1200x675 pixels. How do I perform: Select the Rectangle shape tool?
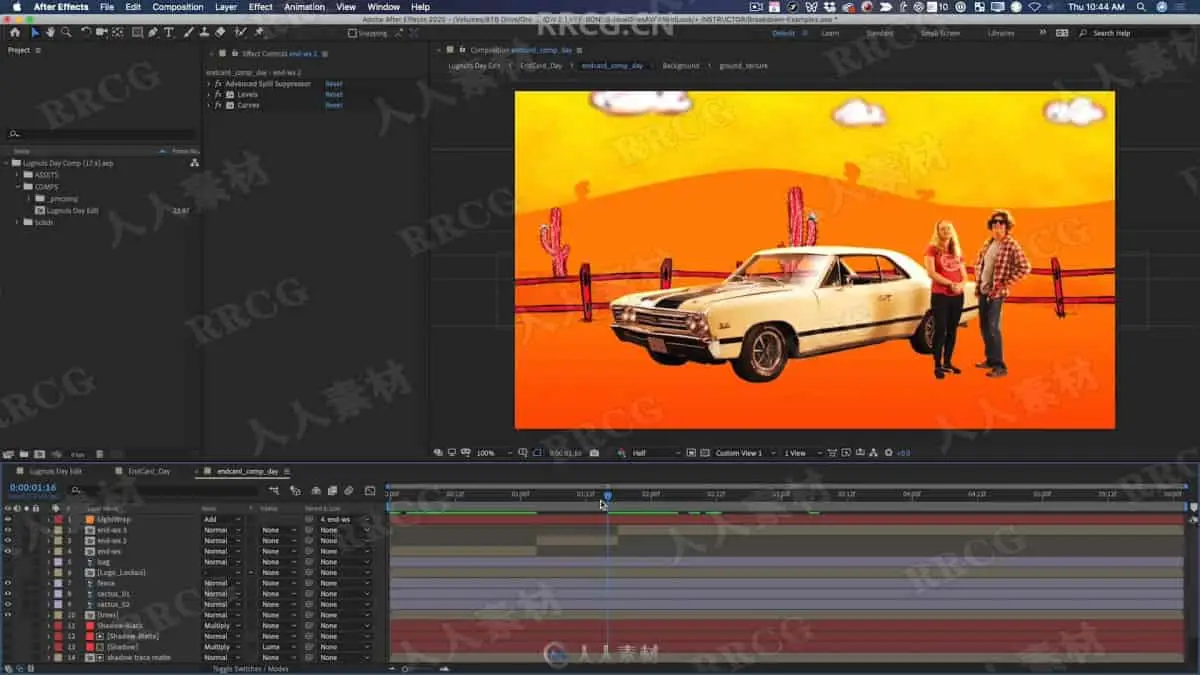click(x=137, y=32)
